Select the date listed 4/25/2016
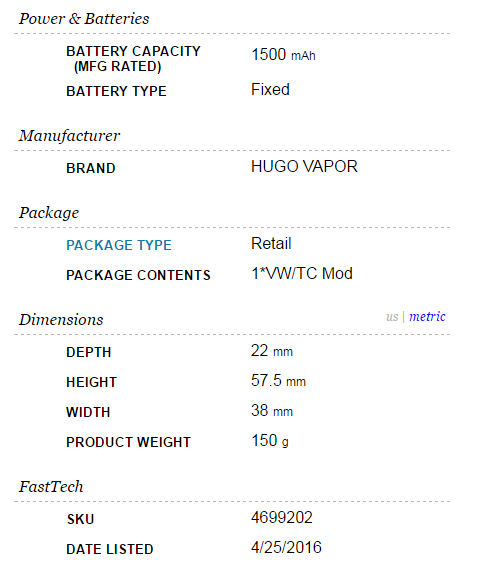The image size is (488, 588). point(286,548)
